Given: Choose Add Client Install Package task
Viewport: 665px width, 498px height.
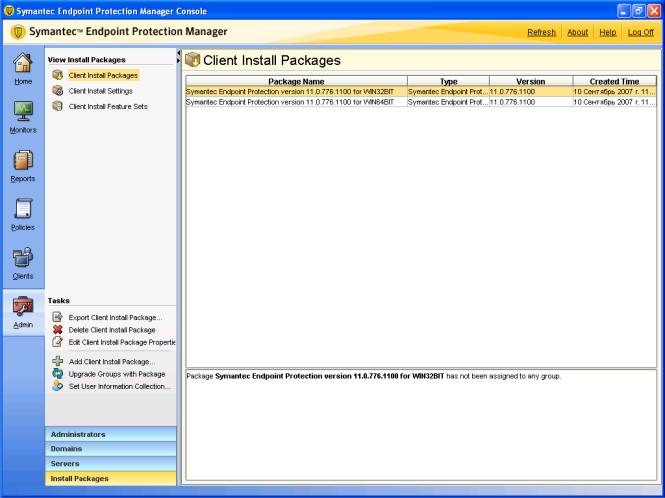Looking at the screenshot, I should [x=112, y=361].
